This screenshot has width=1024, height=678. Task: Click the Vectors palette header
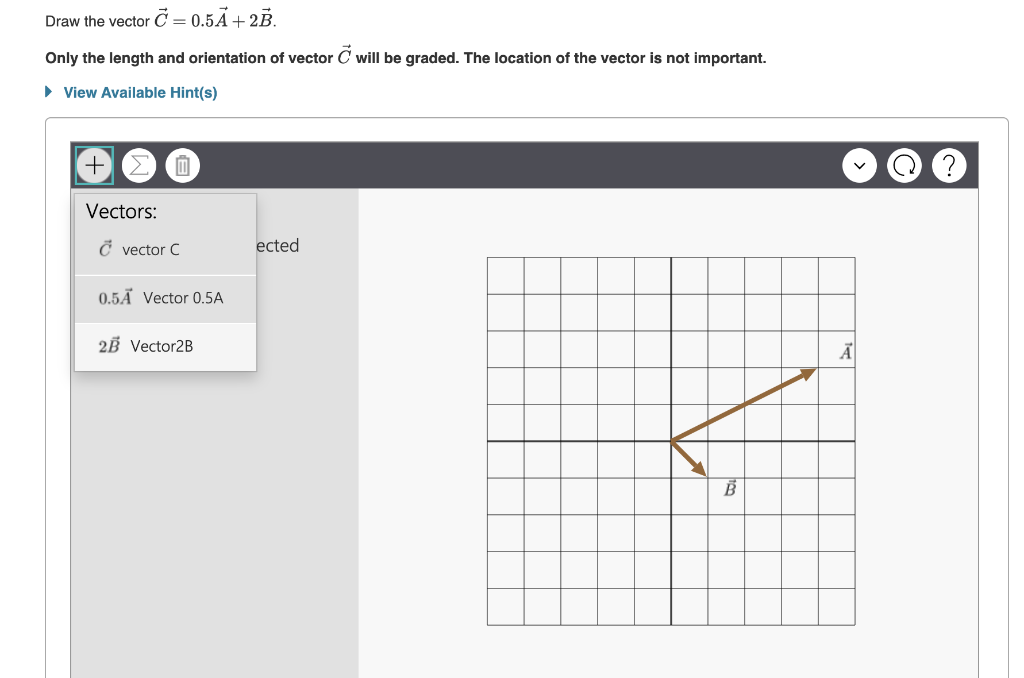tap(121, 211)
